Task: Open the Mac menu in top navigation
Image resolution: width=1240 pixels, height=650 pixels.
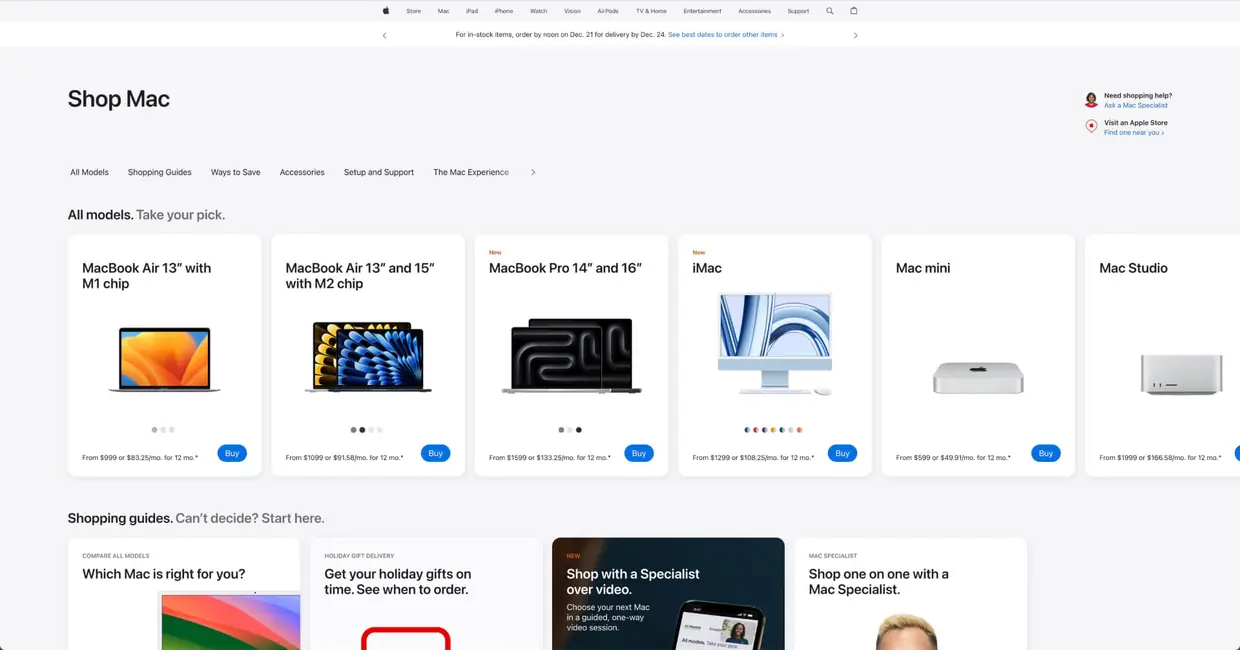Action: coord(443,11)
